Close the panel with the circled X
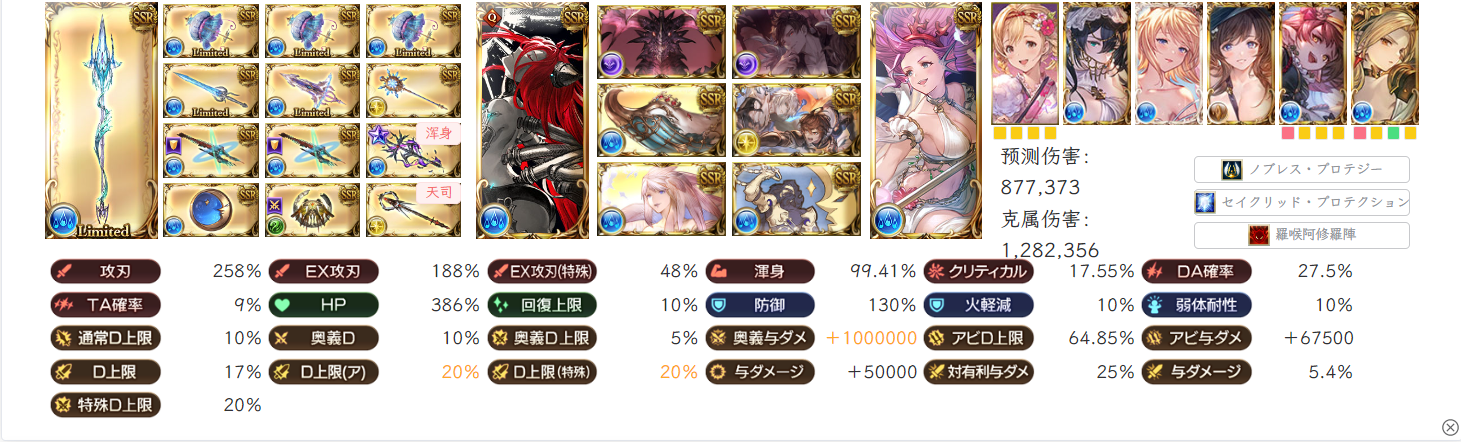1461x442 pixels. 1449,427
